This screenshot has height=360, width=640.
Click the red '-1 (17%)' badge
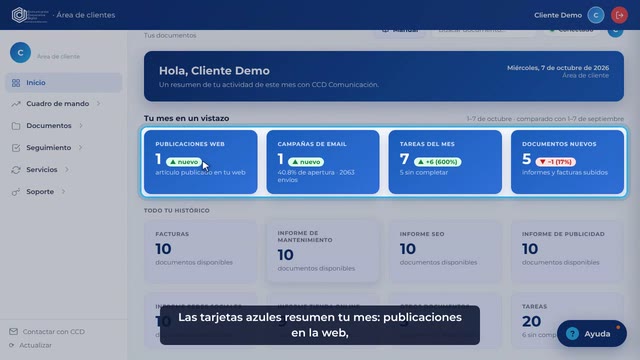556,162
